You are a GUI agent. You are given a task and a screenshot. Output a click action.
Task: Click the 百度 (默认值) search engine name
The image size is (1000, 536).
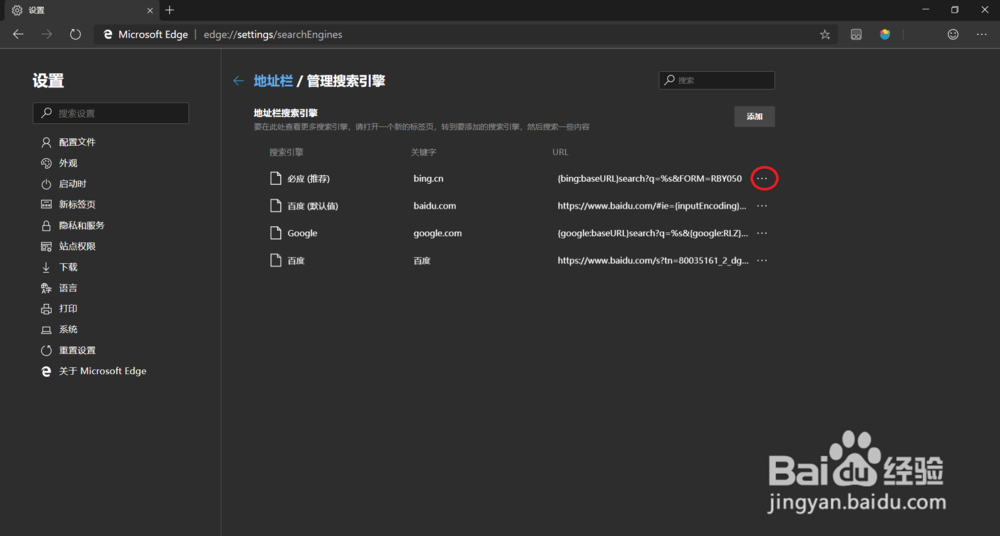pyautogui.click(x=312, y=206)
